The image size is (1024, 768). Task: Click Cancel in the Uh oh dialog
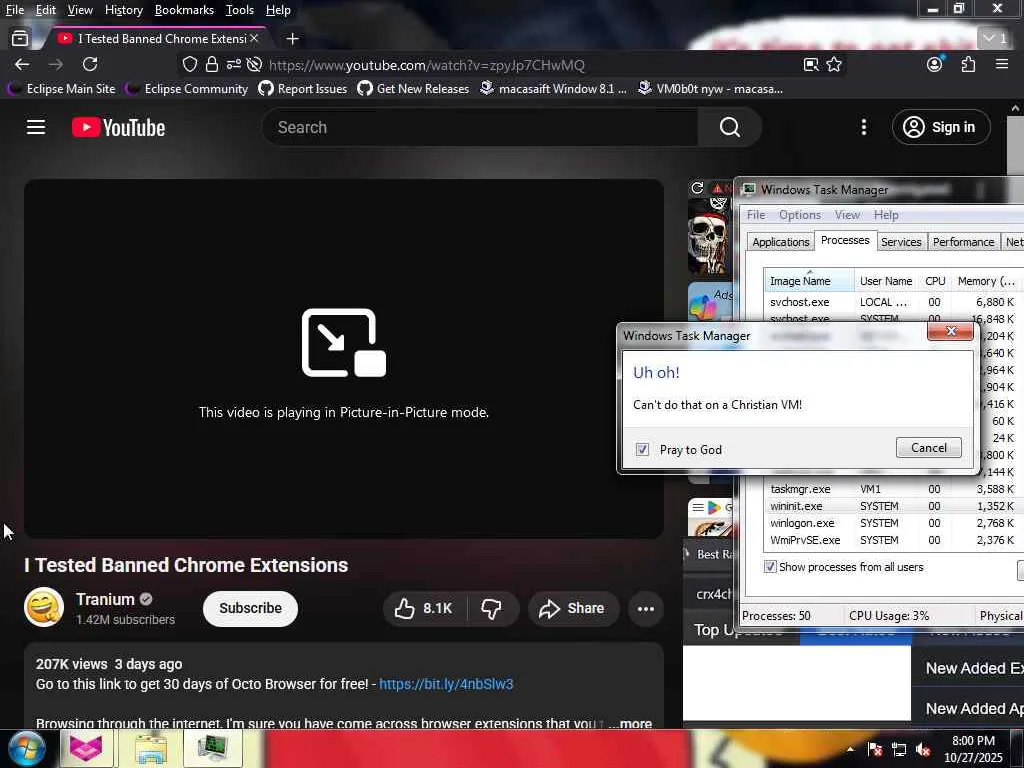[x=929, y=448]
